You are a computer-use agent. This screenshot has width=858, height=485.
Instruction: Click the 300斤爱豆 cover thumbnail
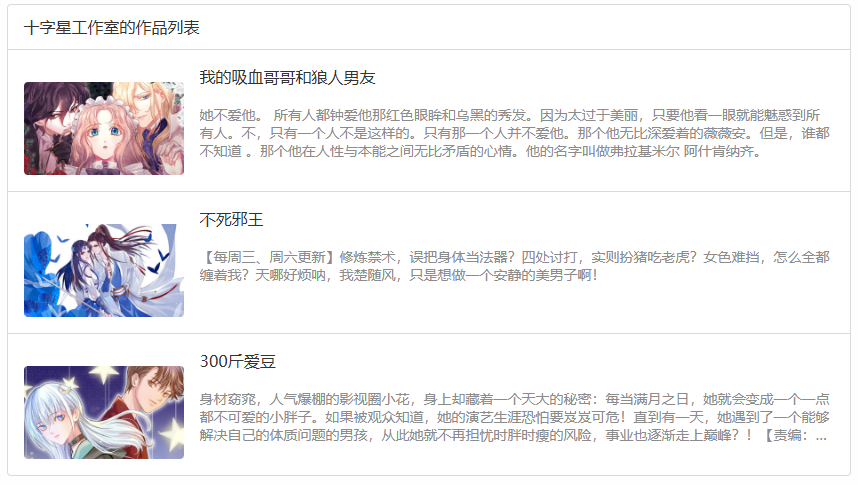tap(104, 412)
